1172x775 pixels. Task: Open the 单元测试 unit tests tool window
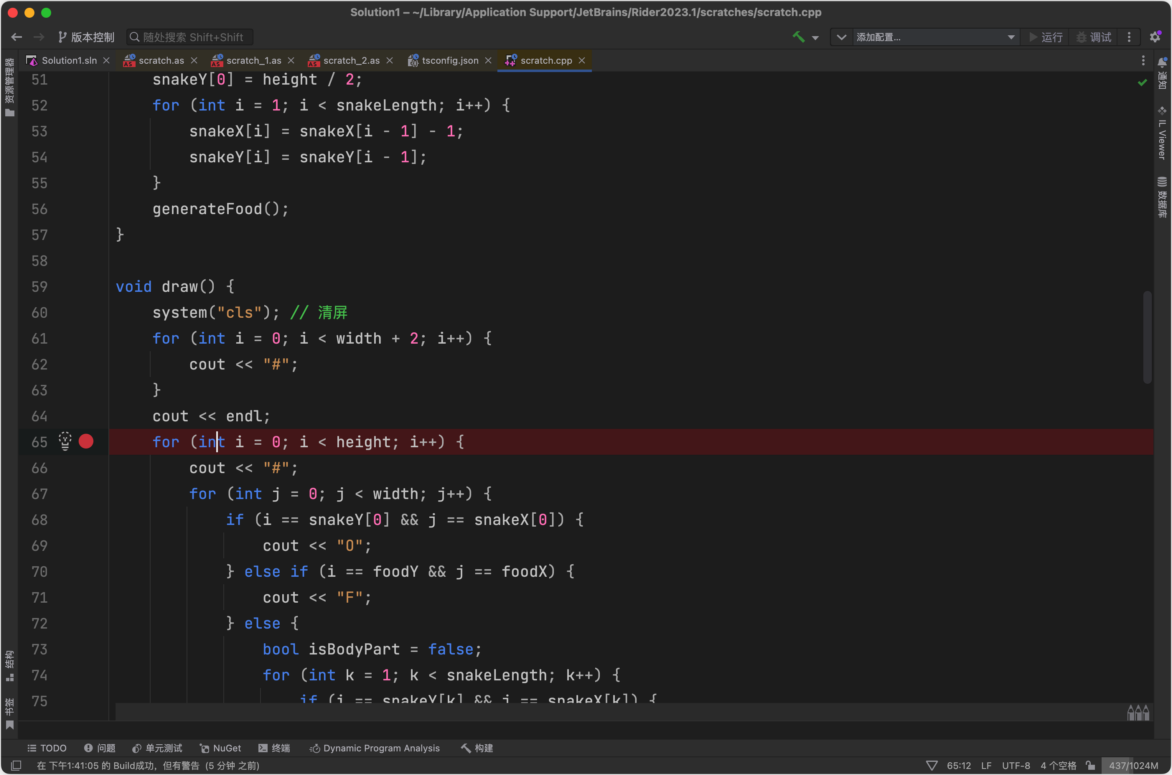[157, 748]
